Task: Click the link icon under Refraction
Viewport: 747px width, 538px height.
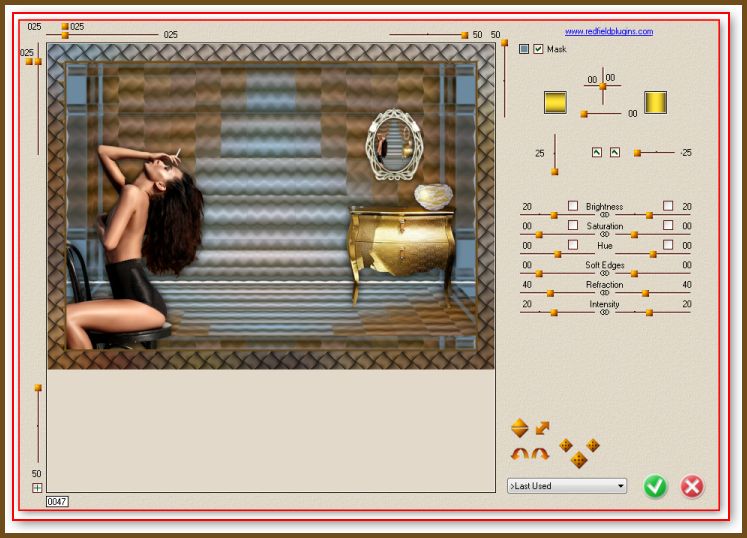Action: click(605, 293)
